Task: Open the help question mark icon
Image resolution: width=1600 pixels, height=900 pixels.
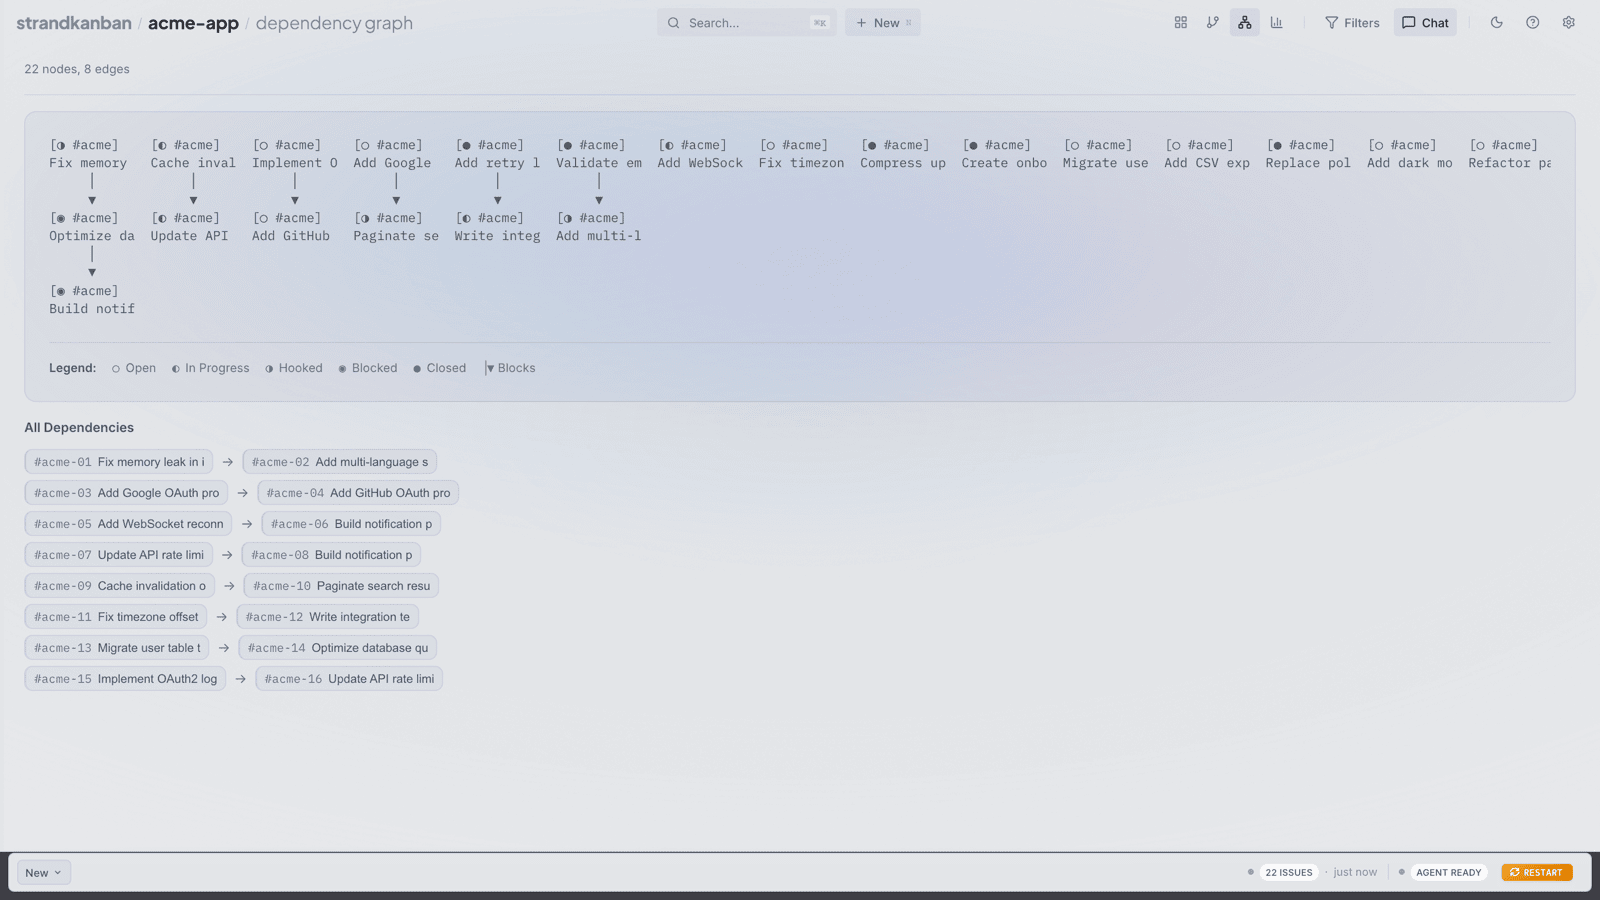Action: click(1532, 23)
